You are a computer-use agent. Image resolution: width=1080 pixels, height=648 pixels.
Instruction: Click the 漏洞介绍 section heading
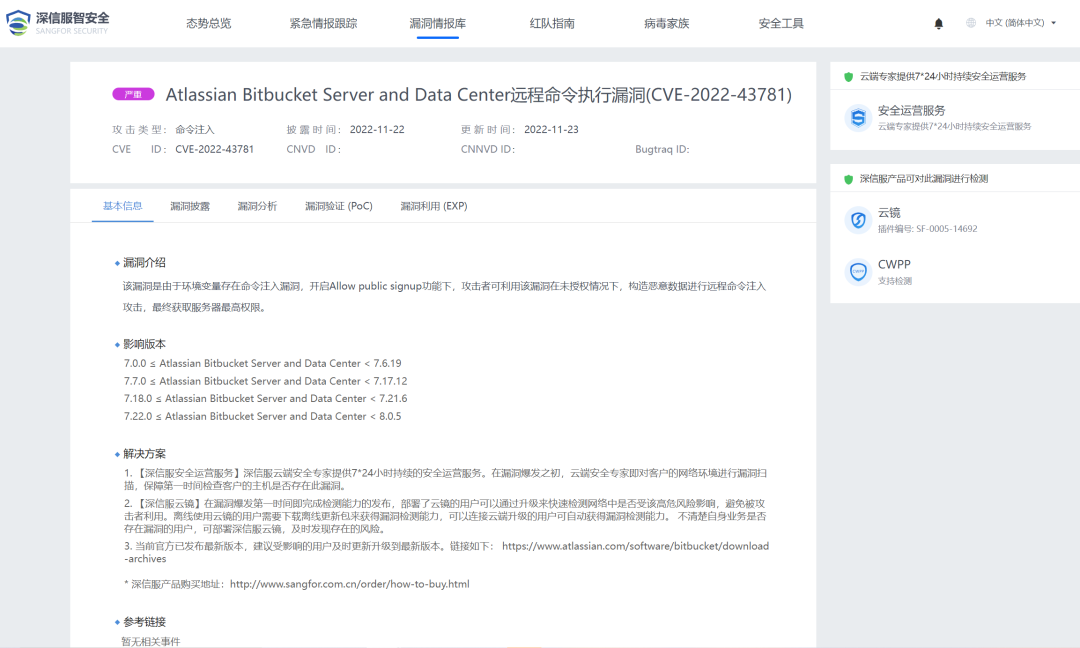point(144,262)
